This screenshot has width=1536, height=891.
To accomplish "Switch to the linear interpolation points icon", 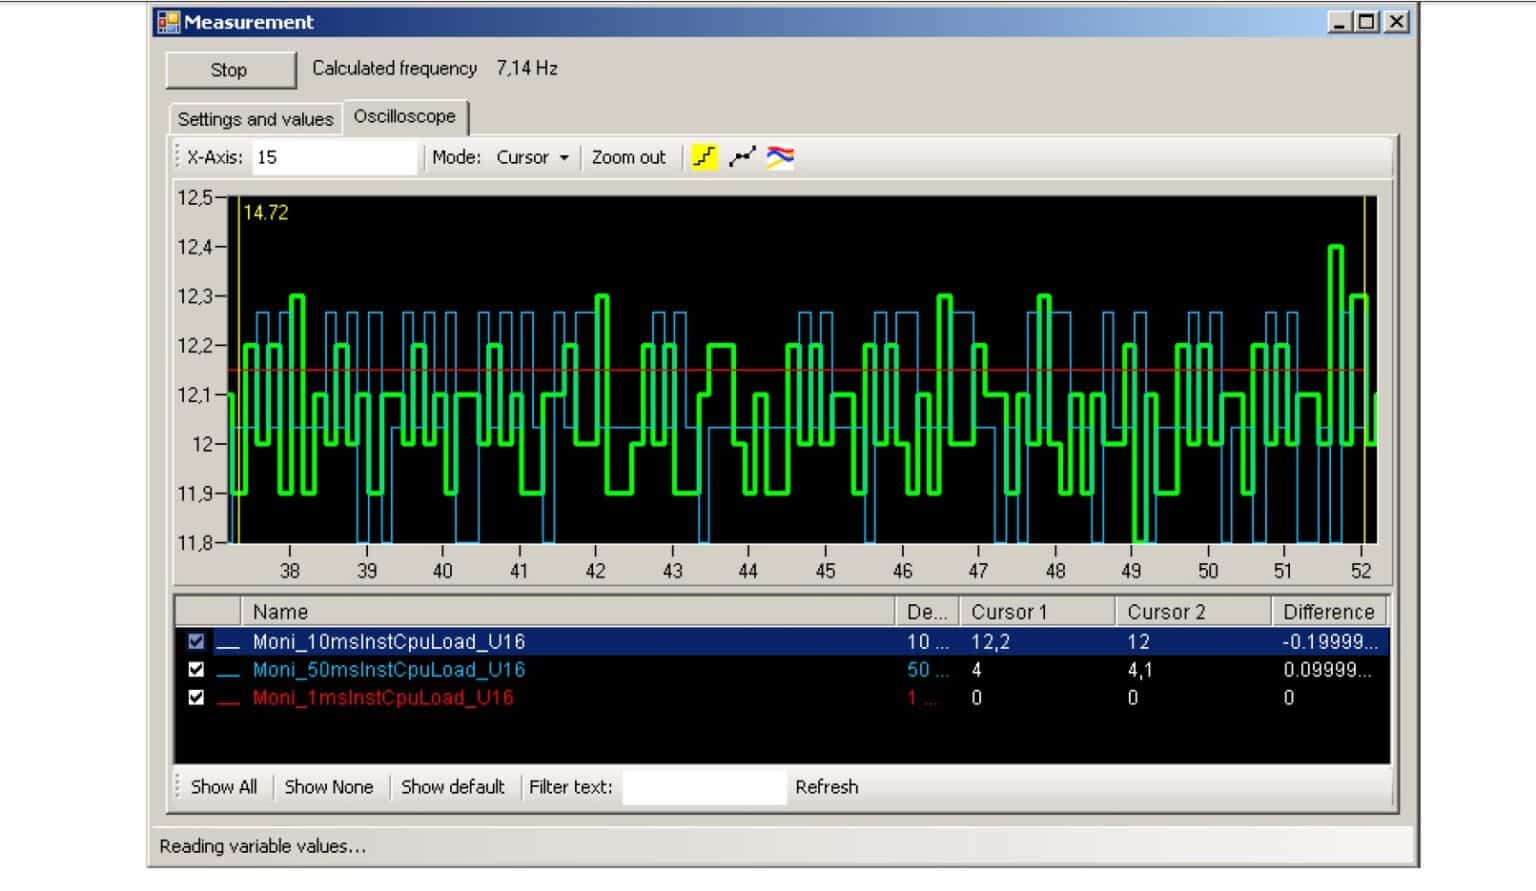I will pos(740,157).
